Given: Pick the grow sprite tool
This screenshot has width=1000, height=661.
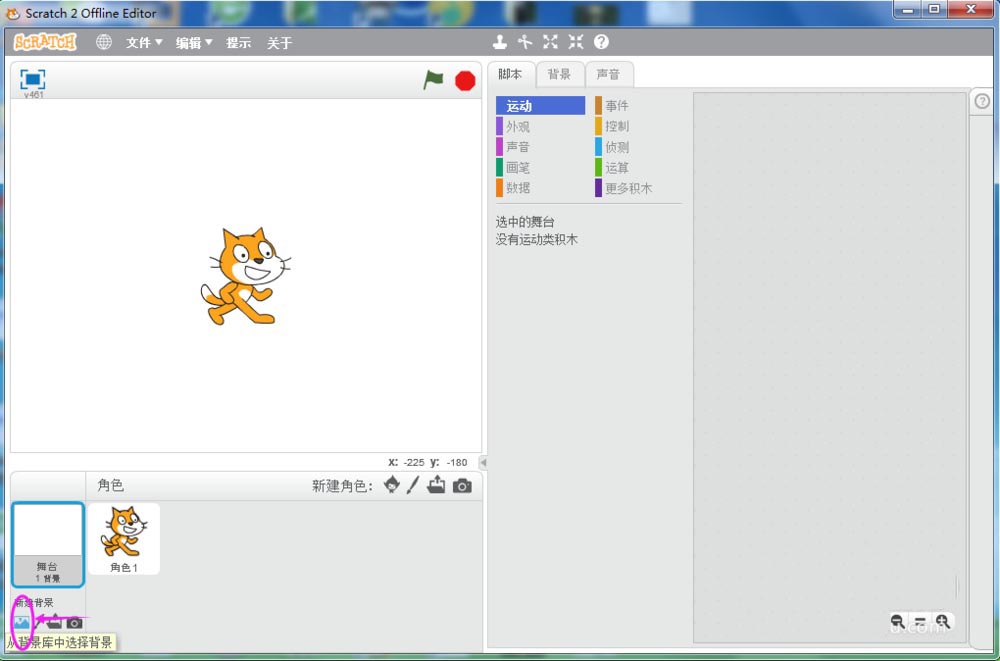Looking at the screenshot, I should click(550, 42).
